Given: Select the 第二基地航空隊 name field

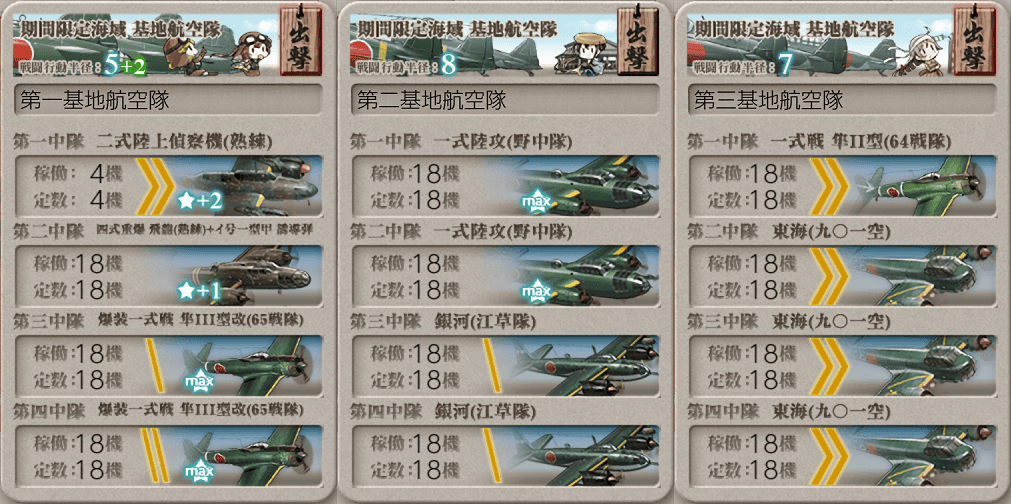Looking at the screenshot, I should 504,100.
